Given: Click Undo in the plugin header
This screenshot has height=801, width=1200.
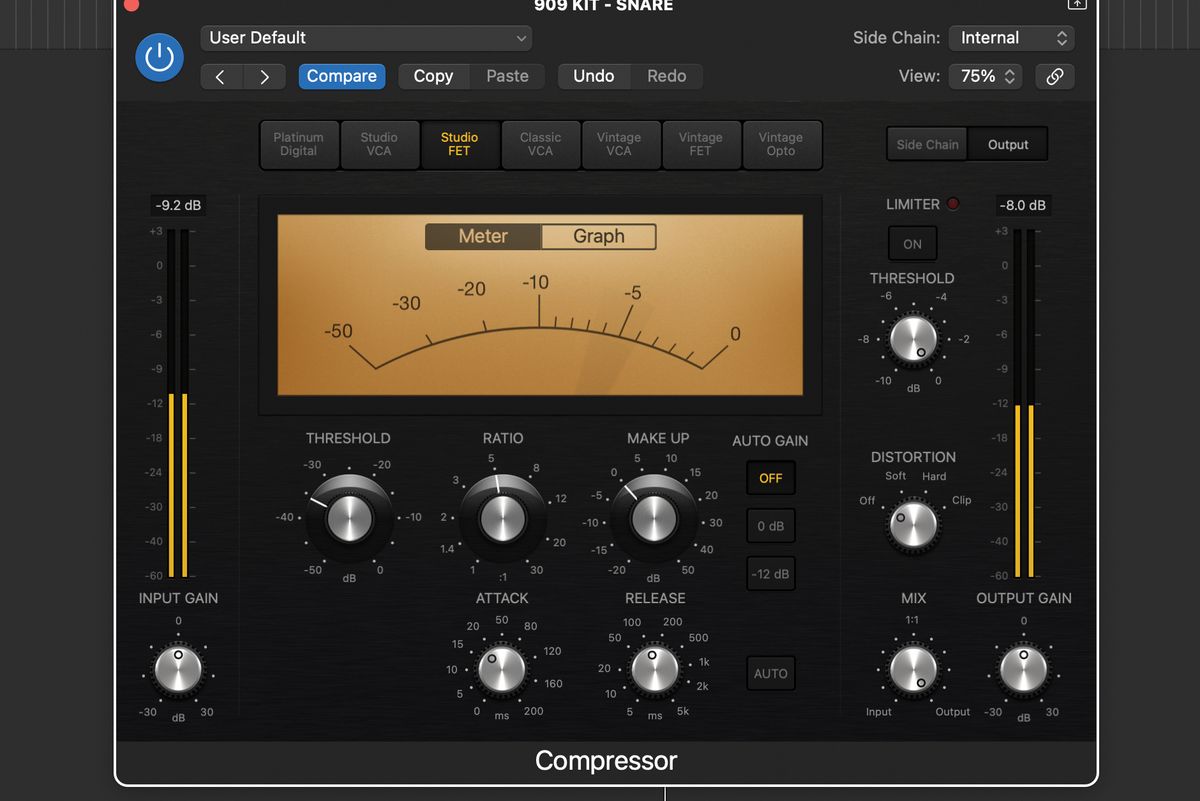Looking at the screenshot, I should [x=593, y=76].
